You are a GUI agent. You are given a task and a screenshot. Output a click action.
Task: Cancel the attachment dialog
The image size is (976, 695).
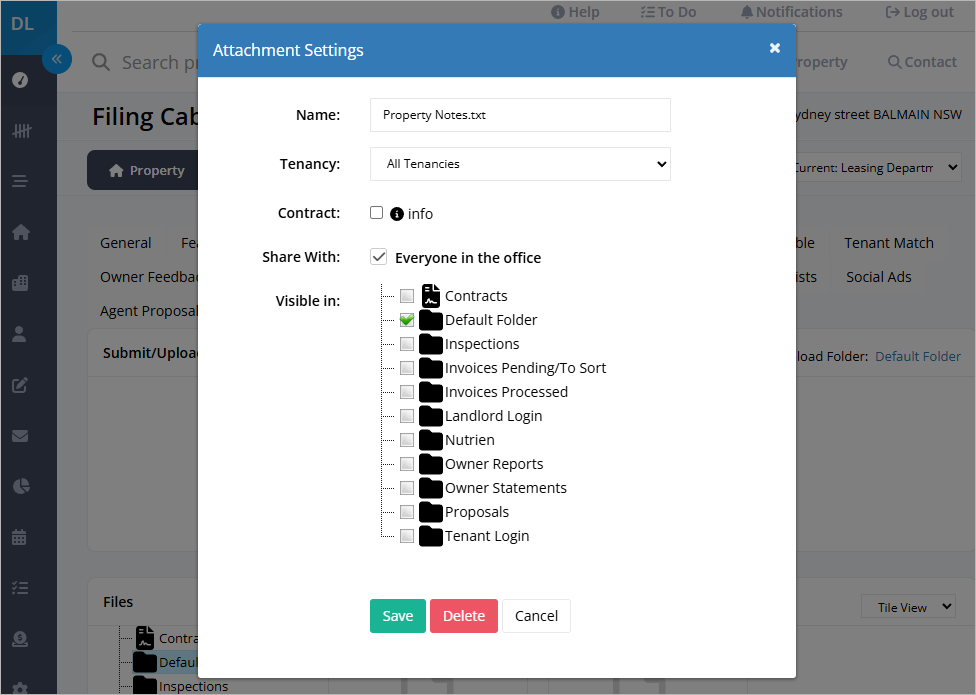tap(536, 616)
